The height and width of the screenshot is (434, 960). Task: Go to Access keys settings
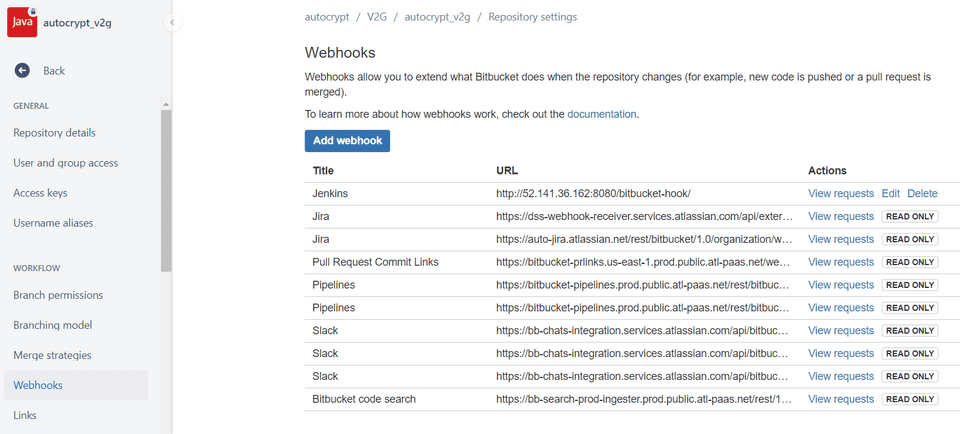pyautogui.click(x=40, y=193)
